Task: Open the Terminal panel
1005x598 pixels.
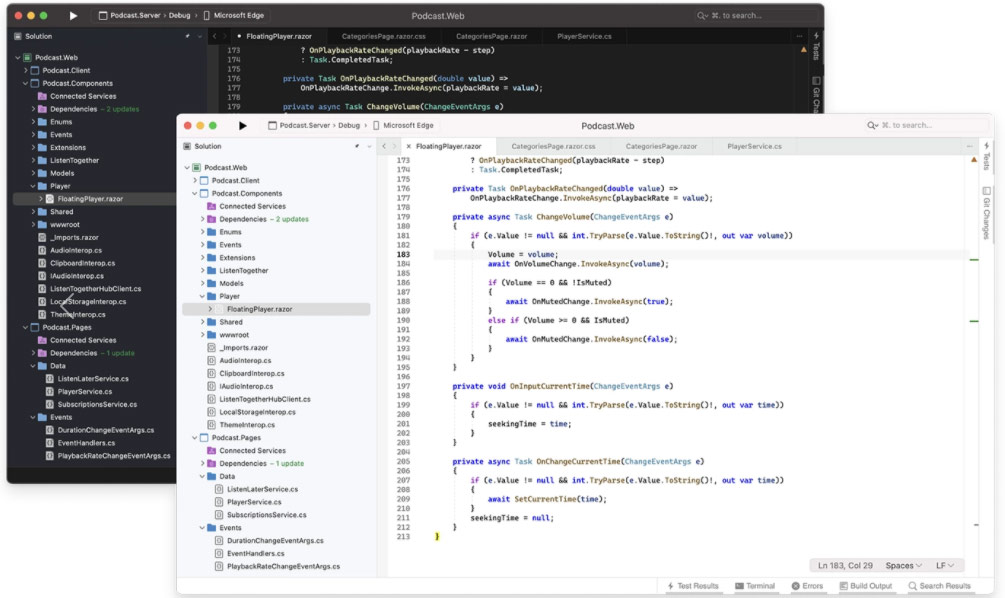Action: pyautogui.click(x=755, y=586)
